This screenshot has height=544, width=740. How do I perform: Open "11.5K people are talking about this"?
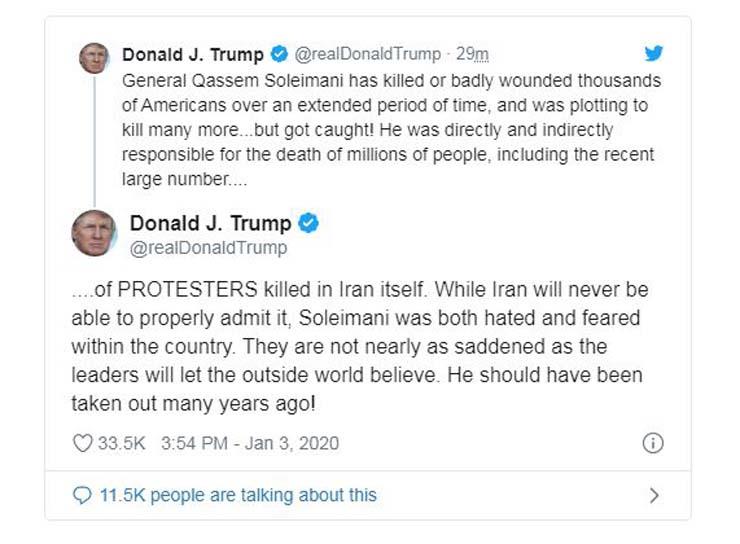coord(237,495)
